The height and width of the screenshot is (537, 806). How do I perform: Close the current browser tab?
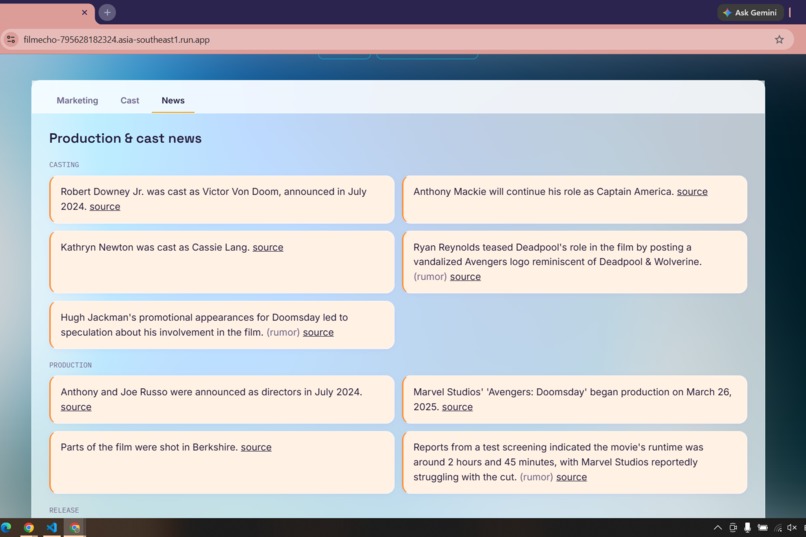coord(84,12)
